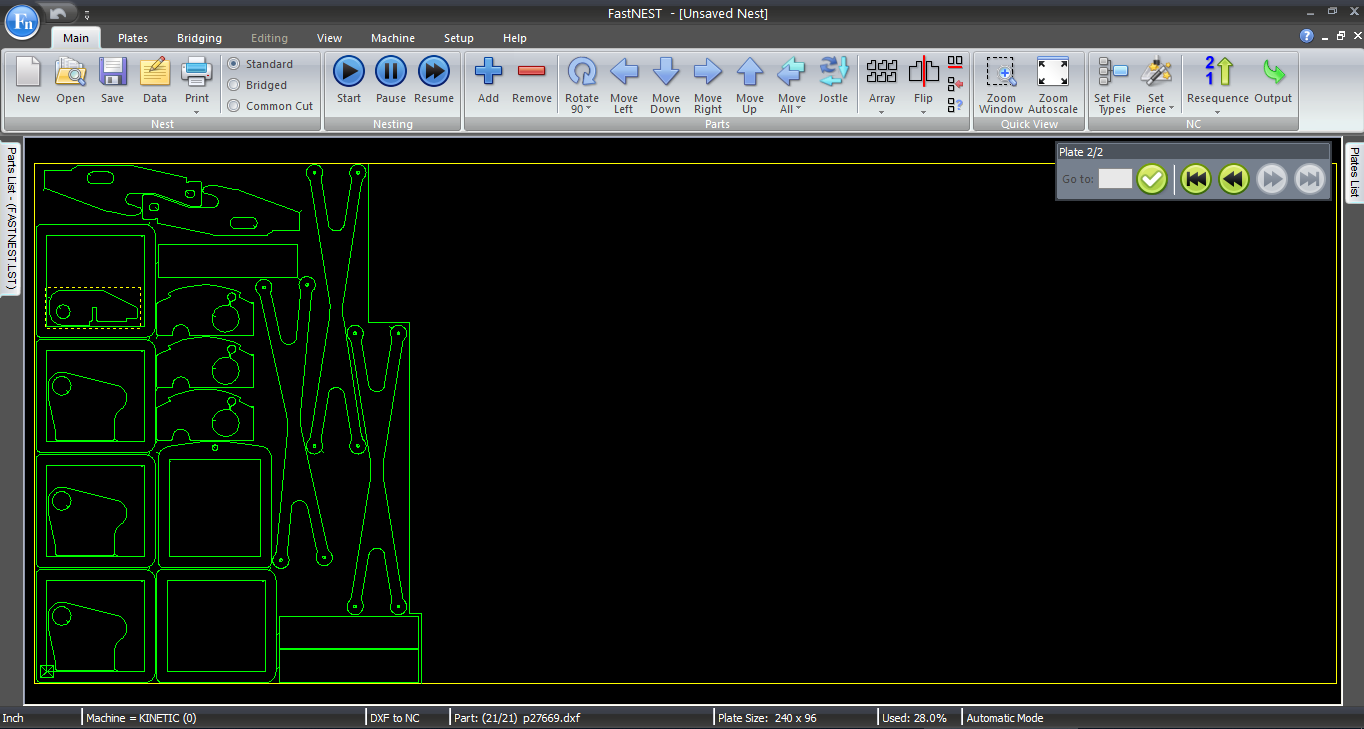Open the Setup ribbon tab
Screen dimensions: 1364x729
459,38
